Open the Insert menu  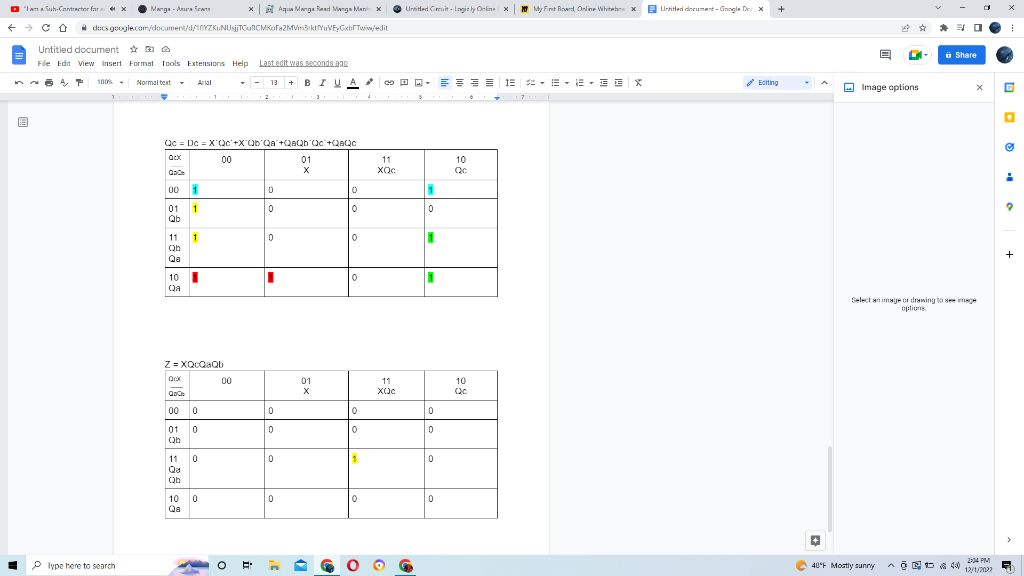click(111, 62)
